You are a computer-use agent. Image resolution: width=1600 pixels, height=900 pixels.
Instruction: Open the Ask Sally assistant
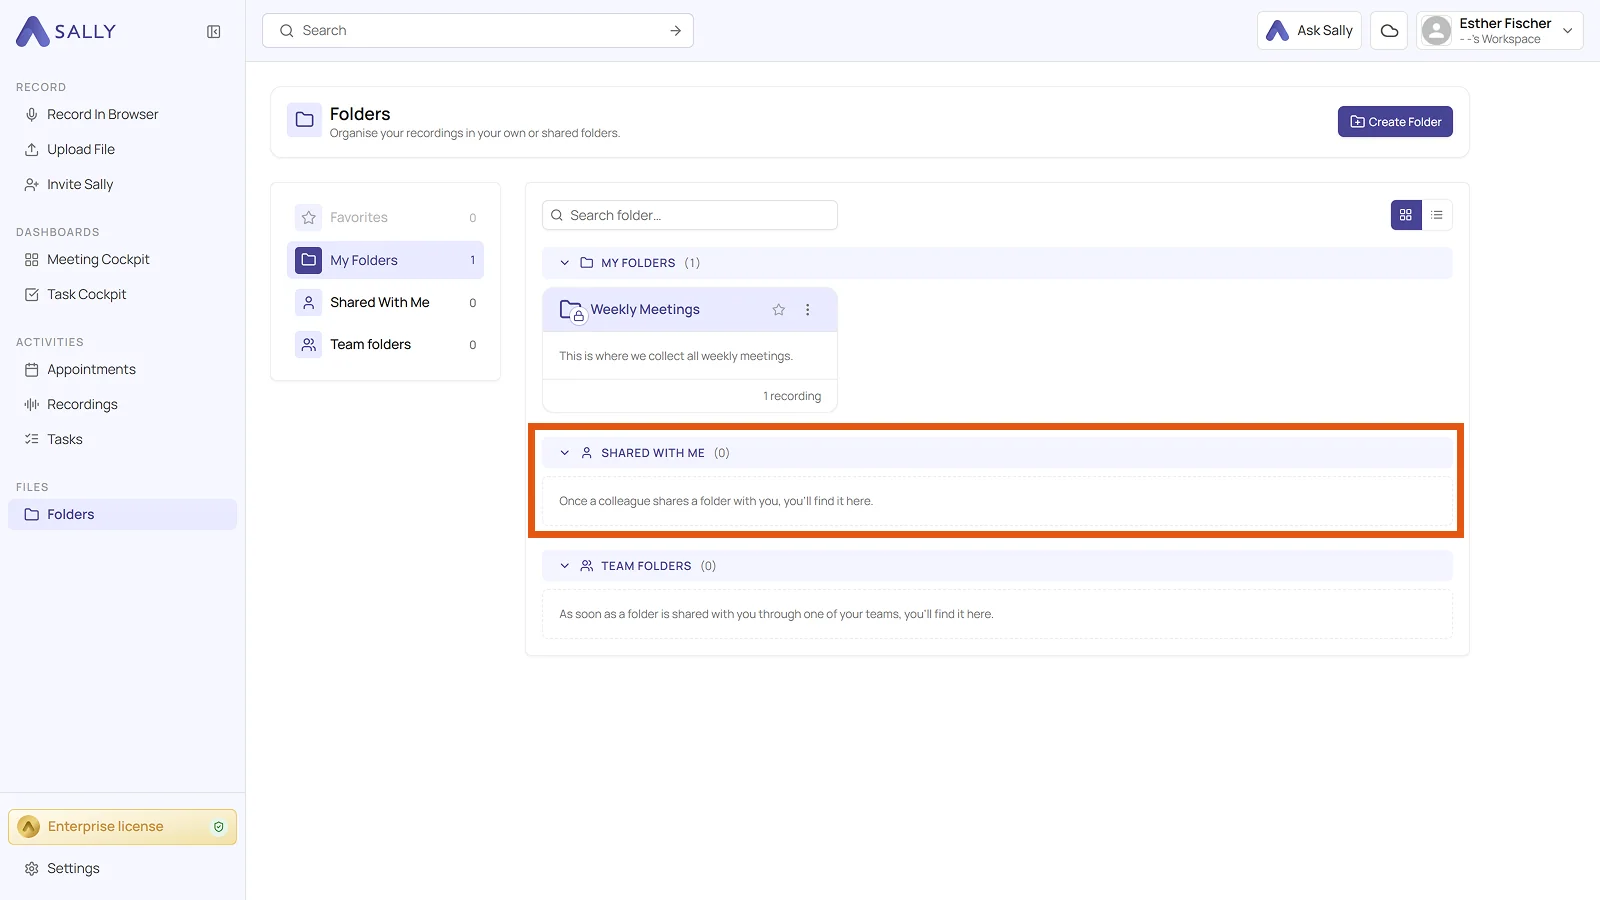(x=1309, y=31)
